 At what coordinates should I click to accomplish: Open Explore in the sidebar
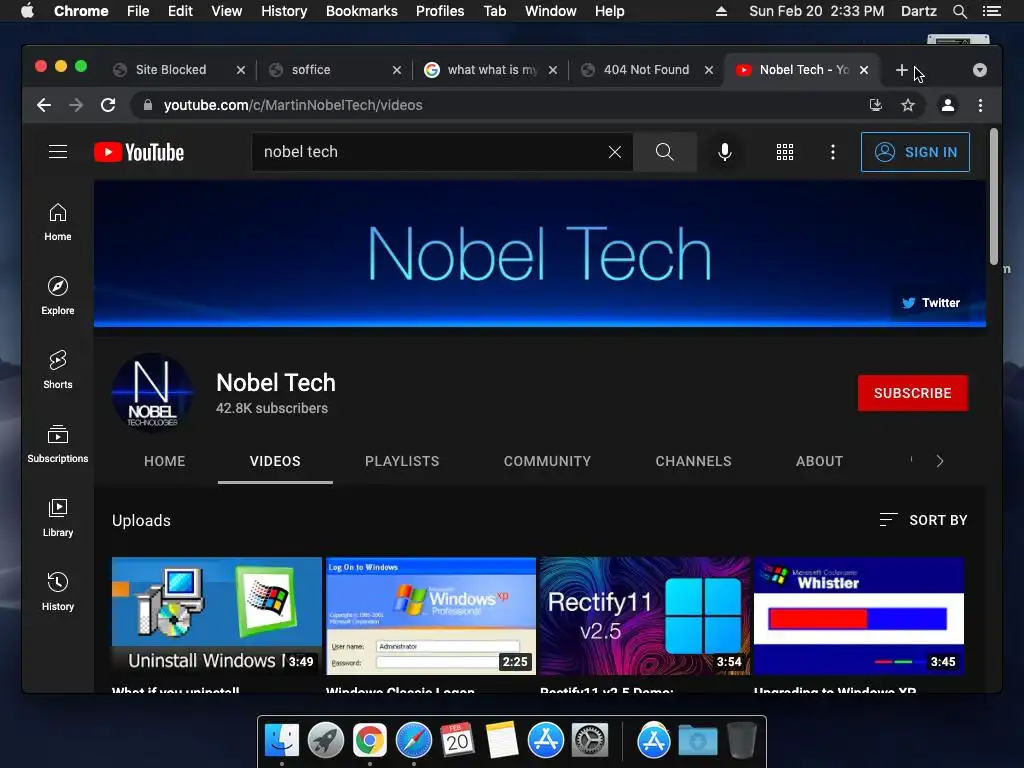57,296
